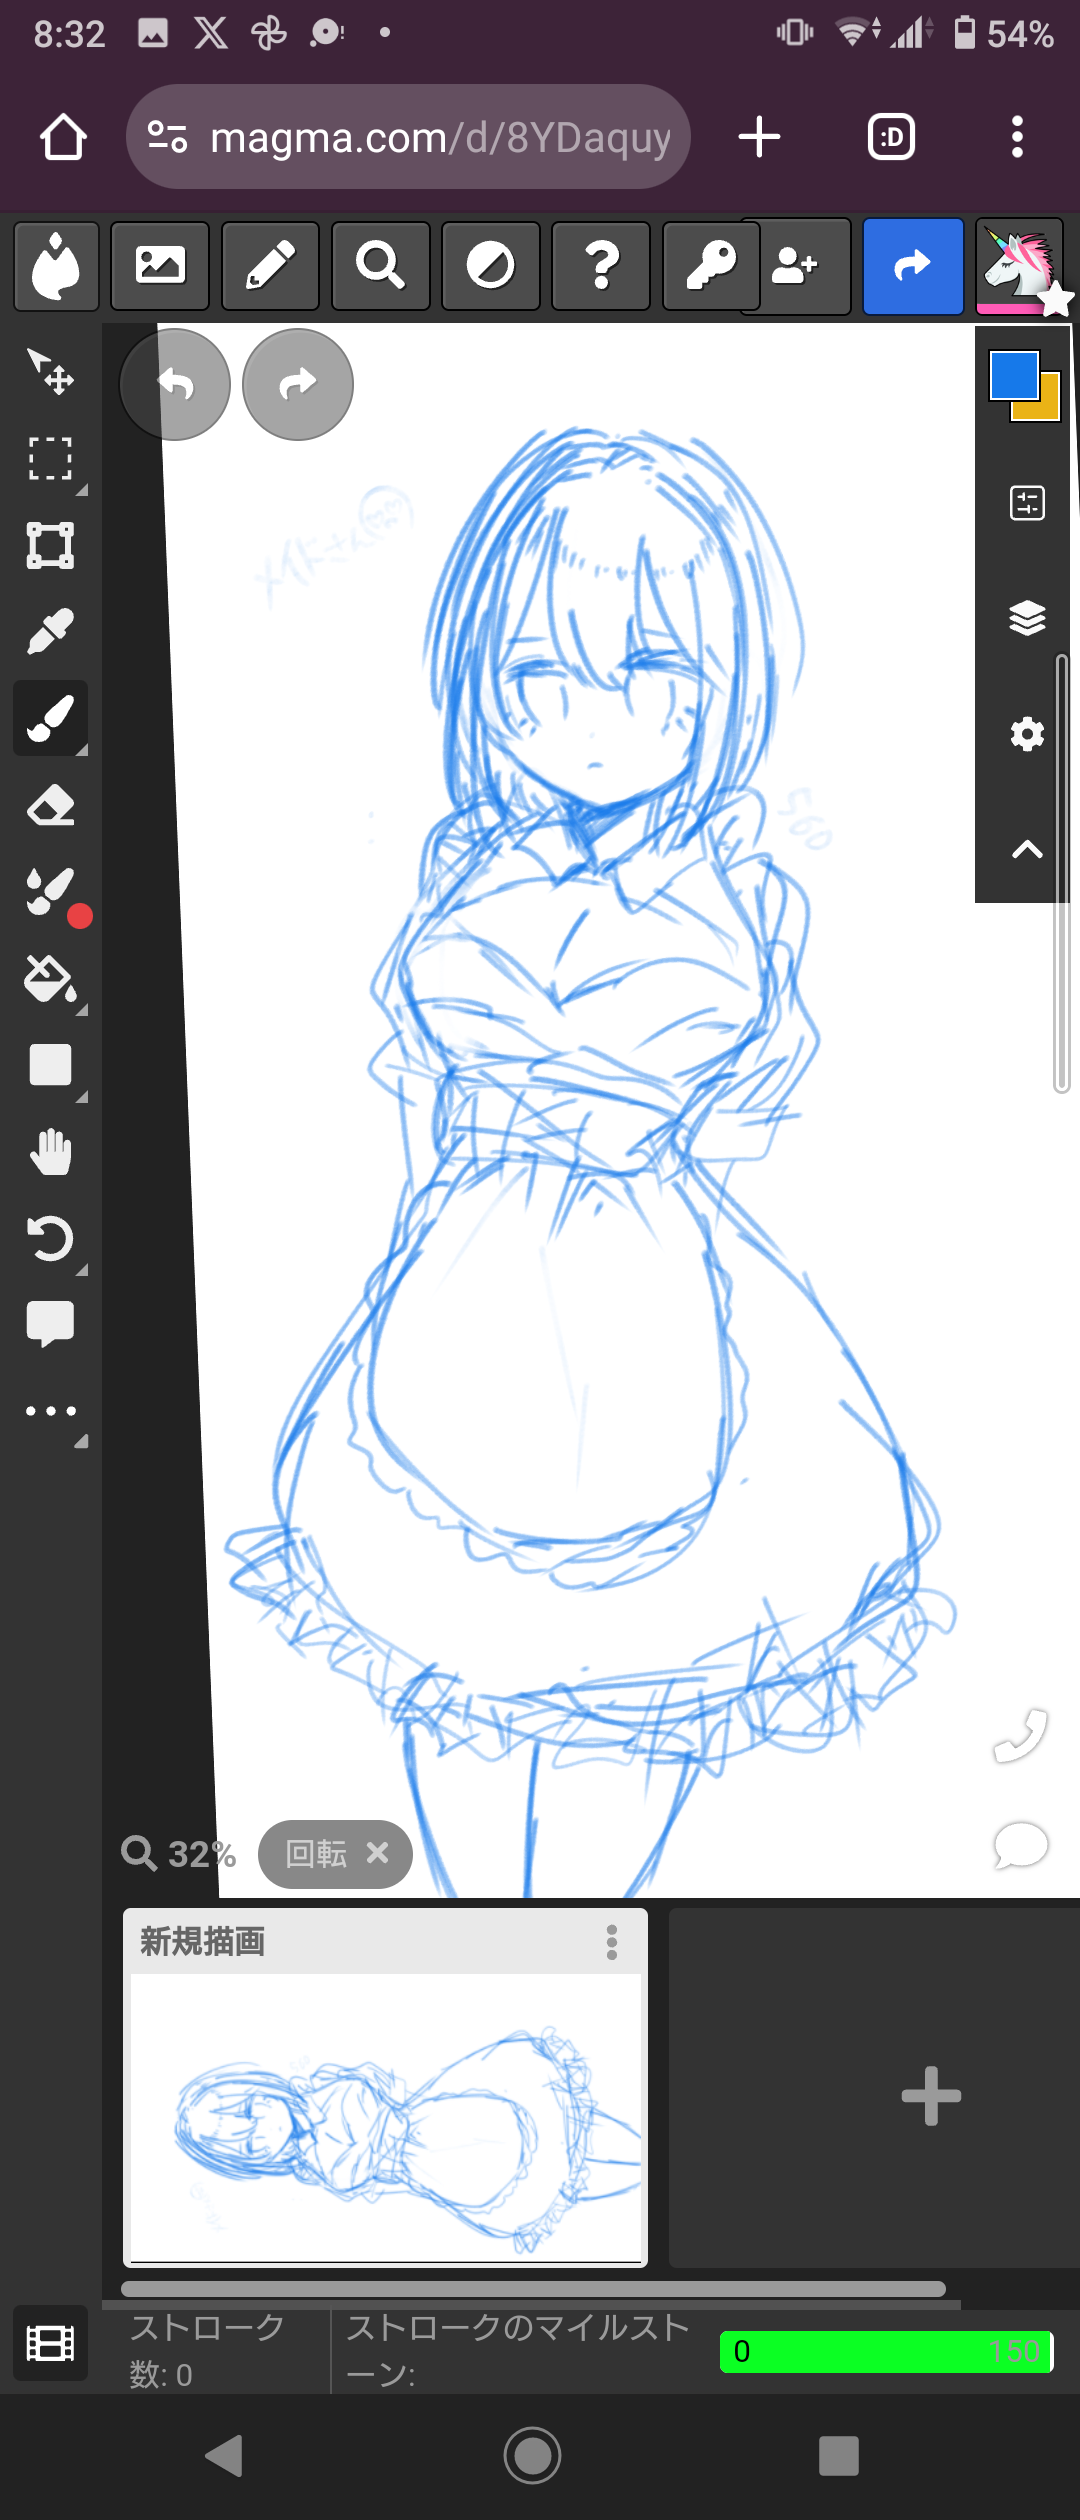Toggle the chat speech bubble
1080x2520 pixels.
(1020, 1845)
